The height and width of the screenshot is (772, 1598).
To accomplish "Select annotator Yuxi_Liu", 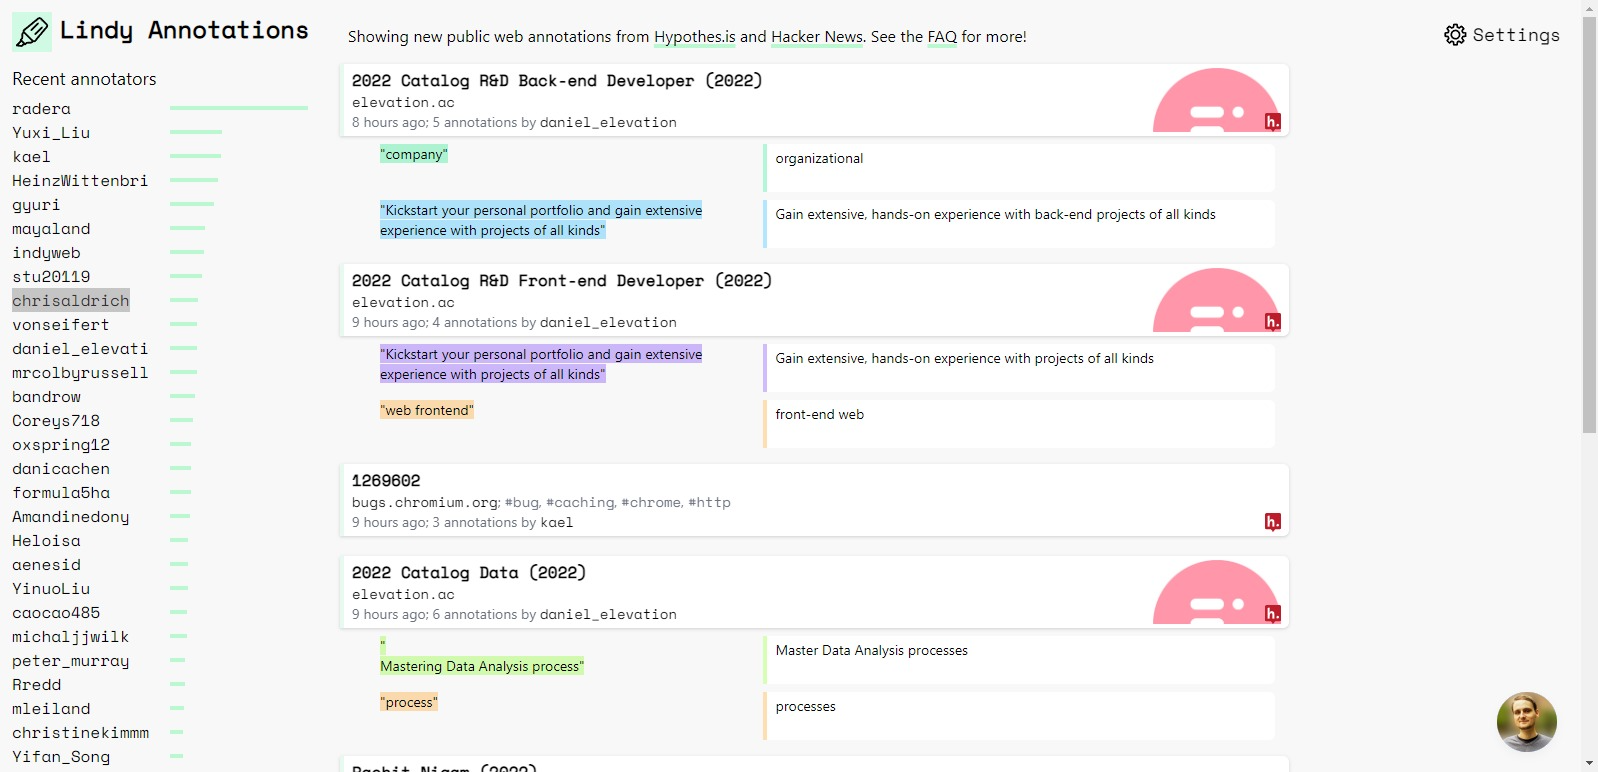I will pos(51,133).
